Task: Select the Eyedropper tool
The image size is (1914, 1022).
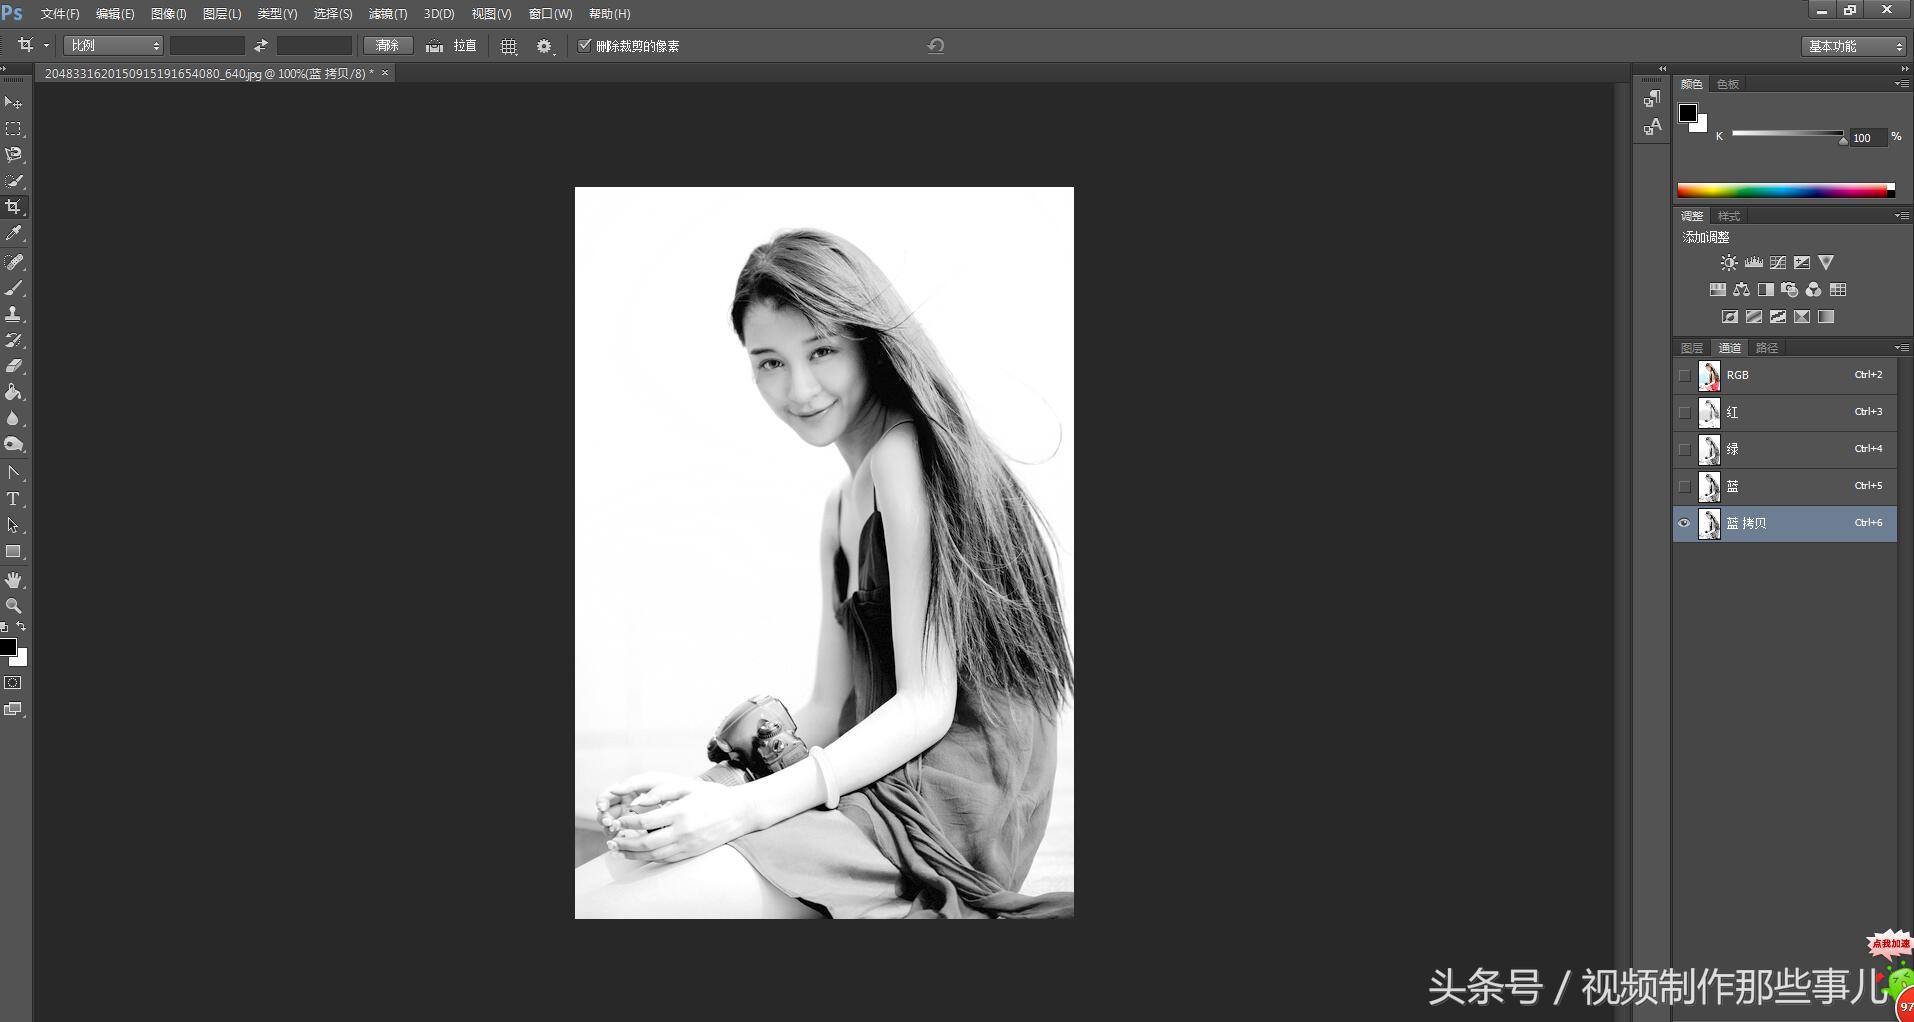Action: coord(14,233)
